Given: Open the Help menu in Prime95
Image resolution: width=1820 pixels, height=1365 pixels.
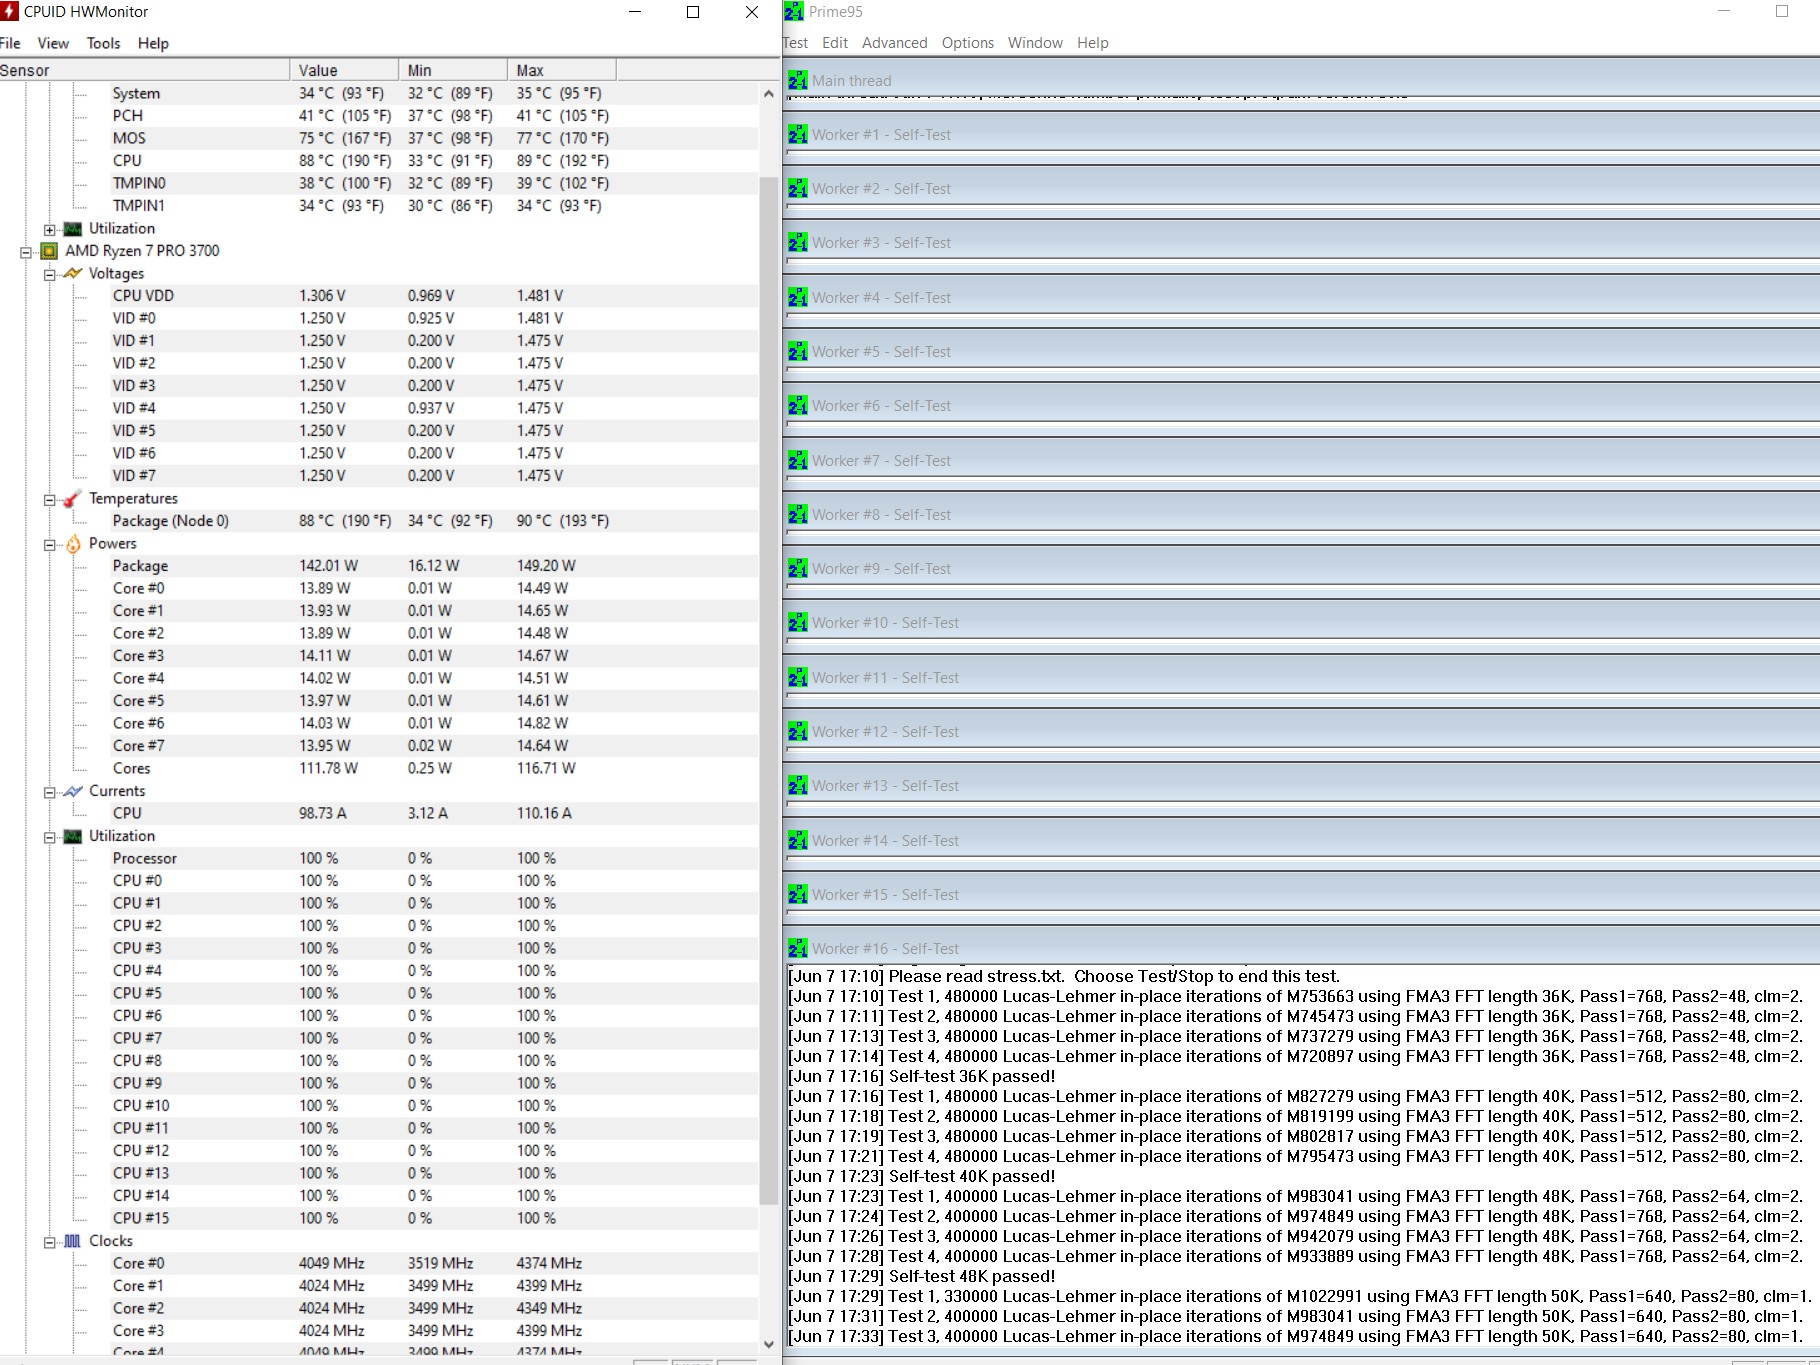Looking at the screenshot, I should 1093,43.
